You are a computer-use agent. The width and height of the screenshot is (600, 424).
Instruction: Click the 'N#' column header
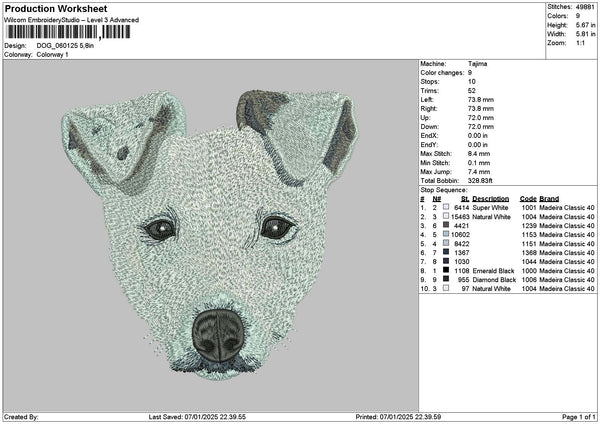(x=437, y=199)
